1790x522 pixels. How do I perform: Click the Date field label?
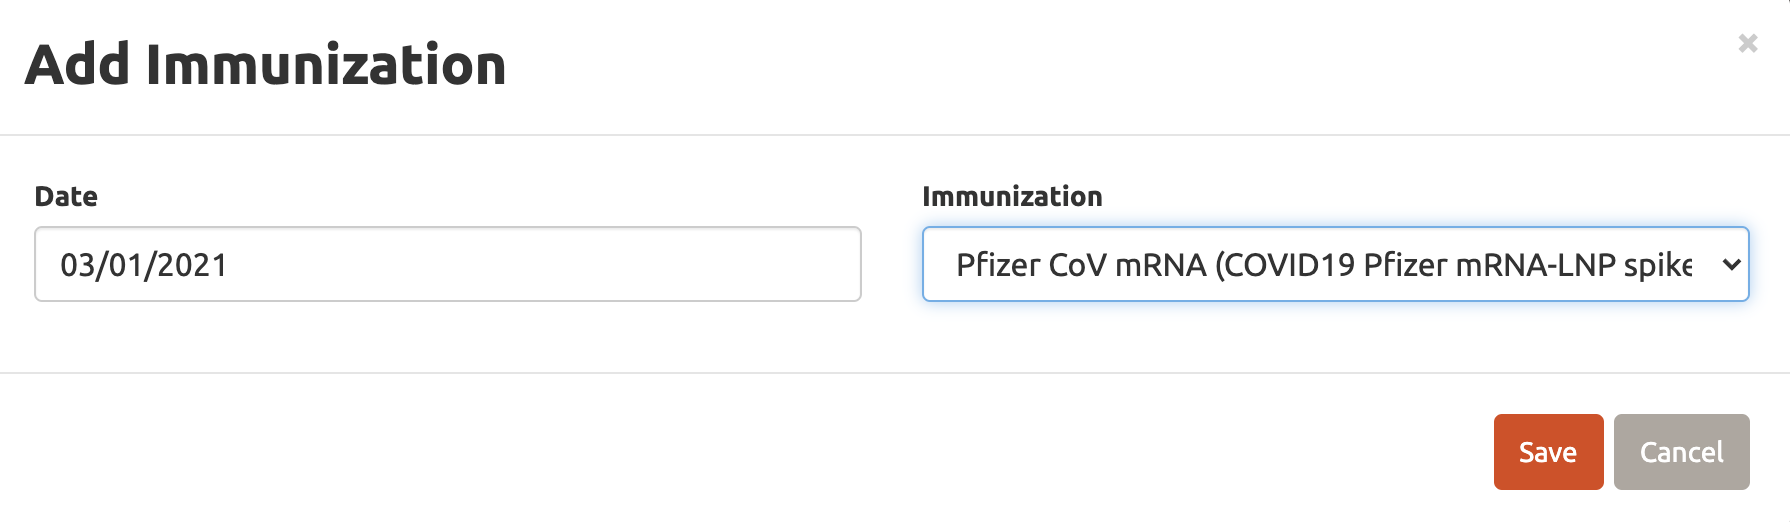point(66,196)
